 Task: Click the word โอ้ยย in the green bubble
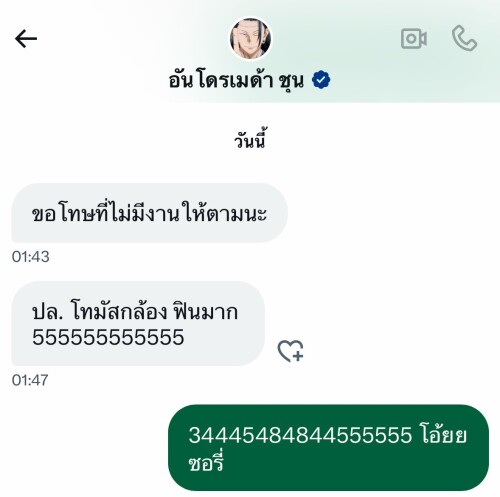click(x=443, y=433)
